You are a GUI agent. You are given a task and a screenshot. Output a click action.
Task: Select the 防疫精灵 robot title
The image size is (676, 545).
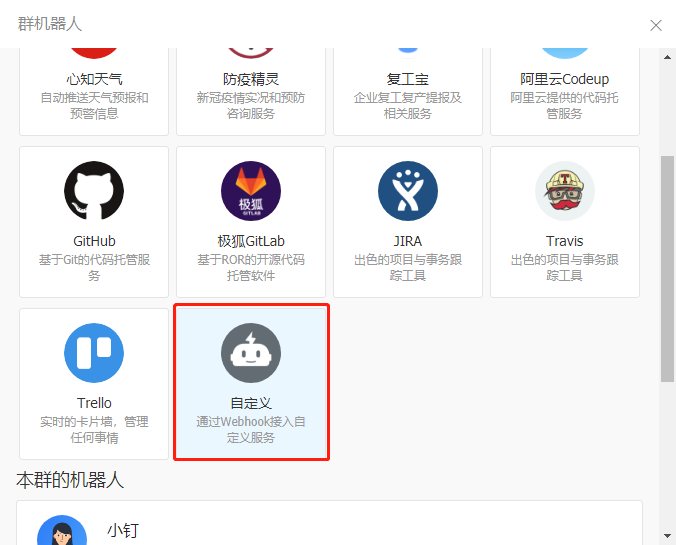(251, 79)
